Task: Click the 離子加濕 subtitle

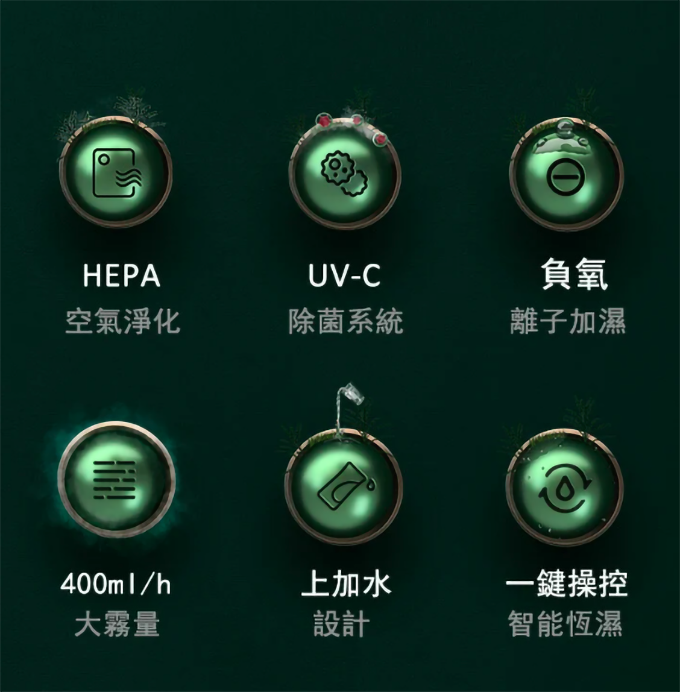Action: click(x=568, y=321)
